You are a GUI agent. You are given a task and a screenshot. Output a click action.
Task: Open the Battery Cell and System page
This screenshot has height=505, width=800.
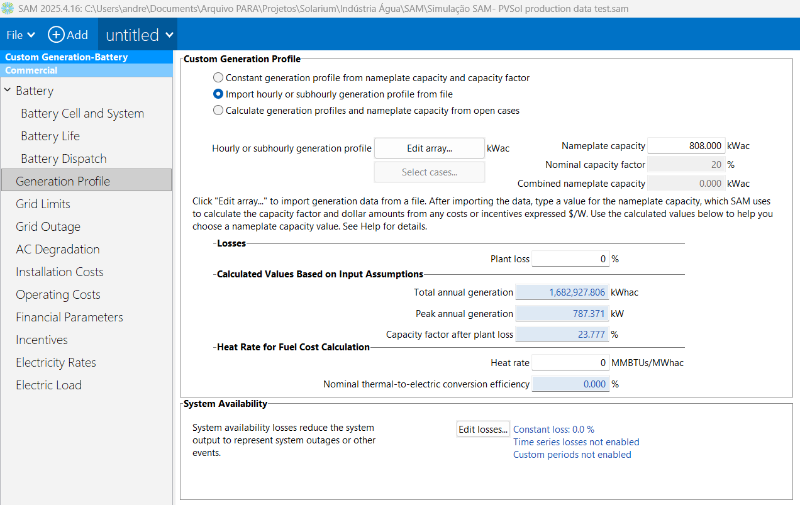click(82, 113)
